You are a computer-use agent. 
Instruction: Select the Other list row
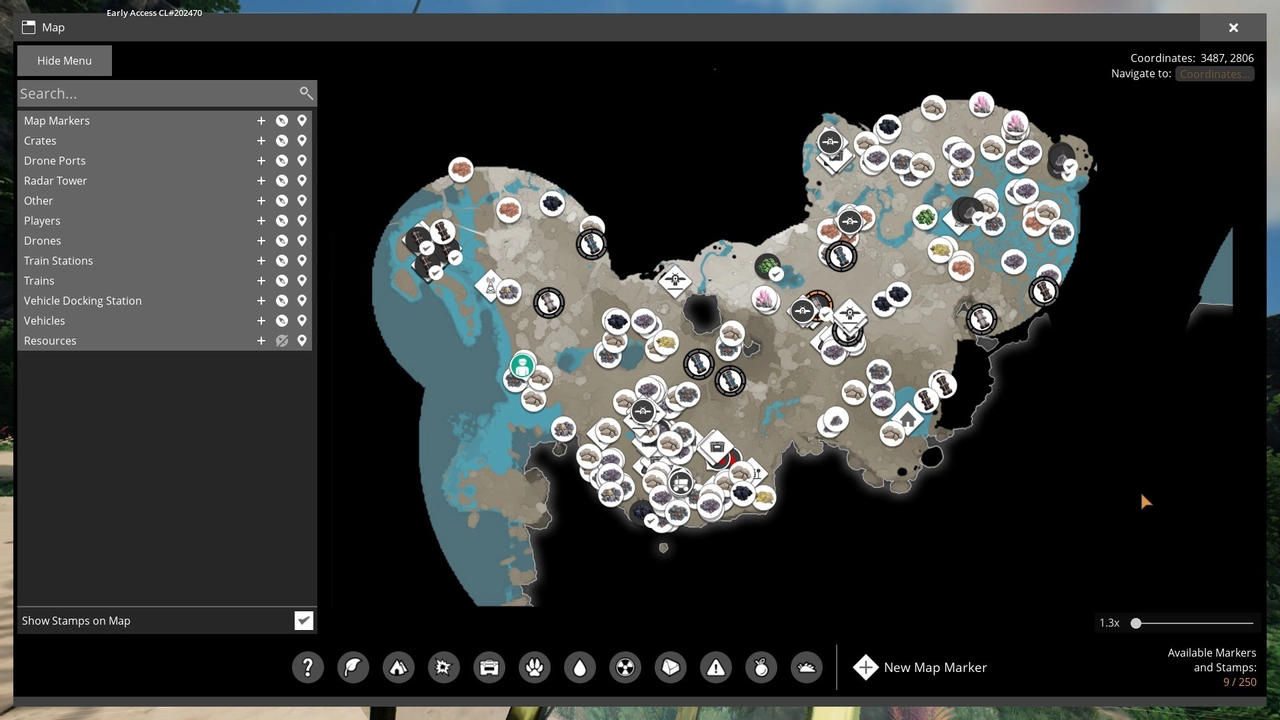pyautogui.click(x=165, y=201)
